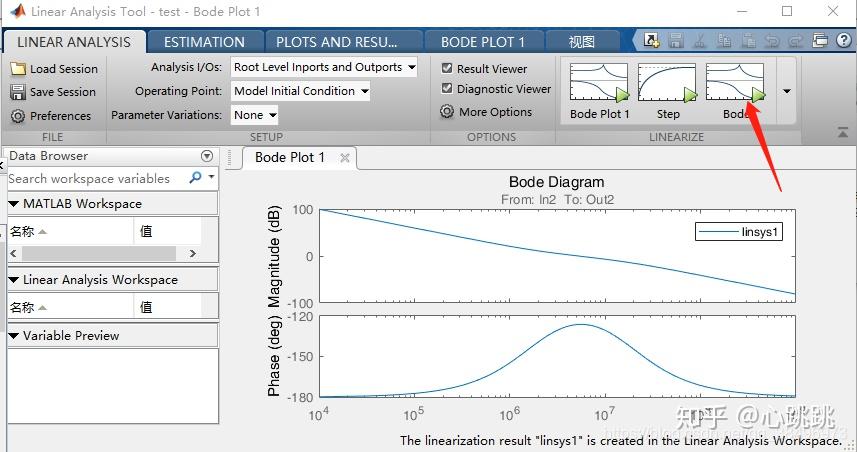
Task: Click More Options button
Action: click(486, 112)
